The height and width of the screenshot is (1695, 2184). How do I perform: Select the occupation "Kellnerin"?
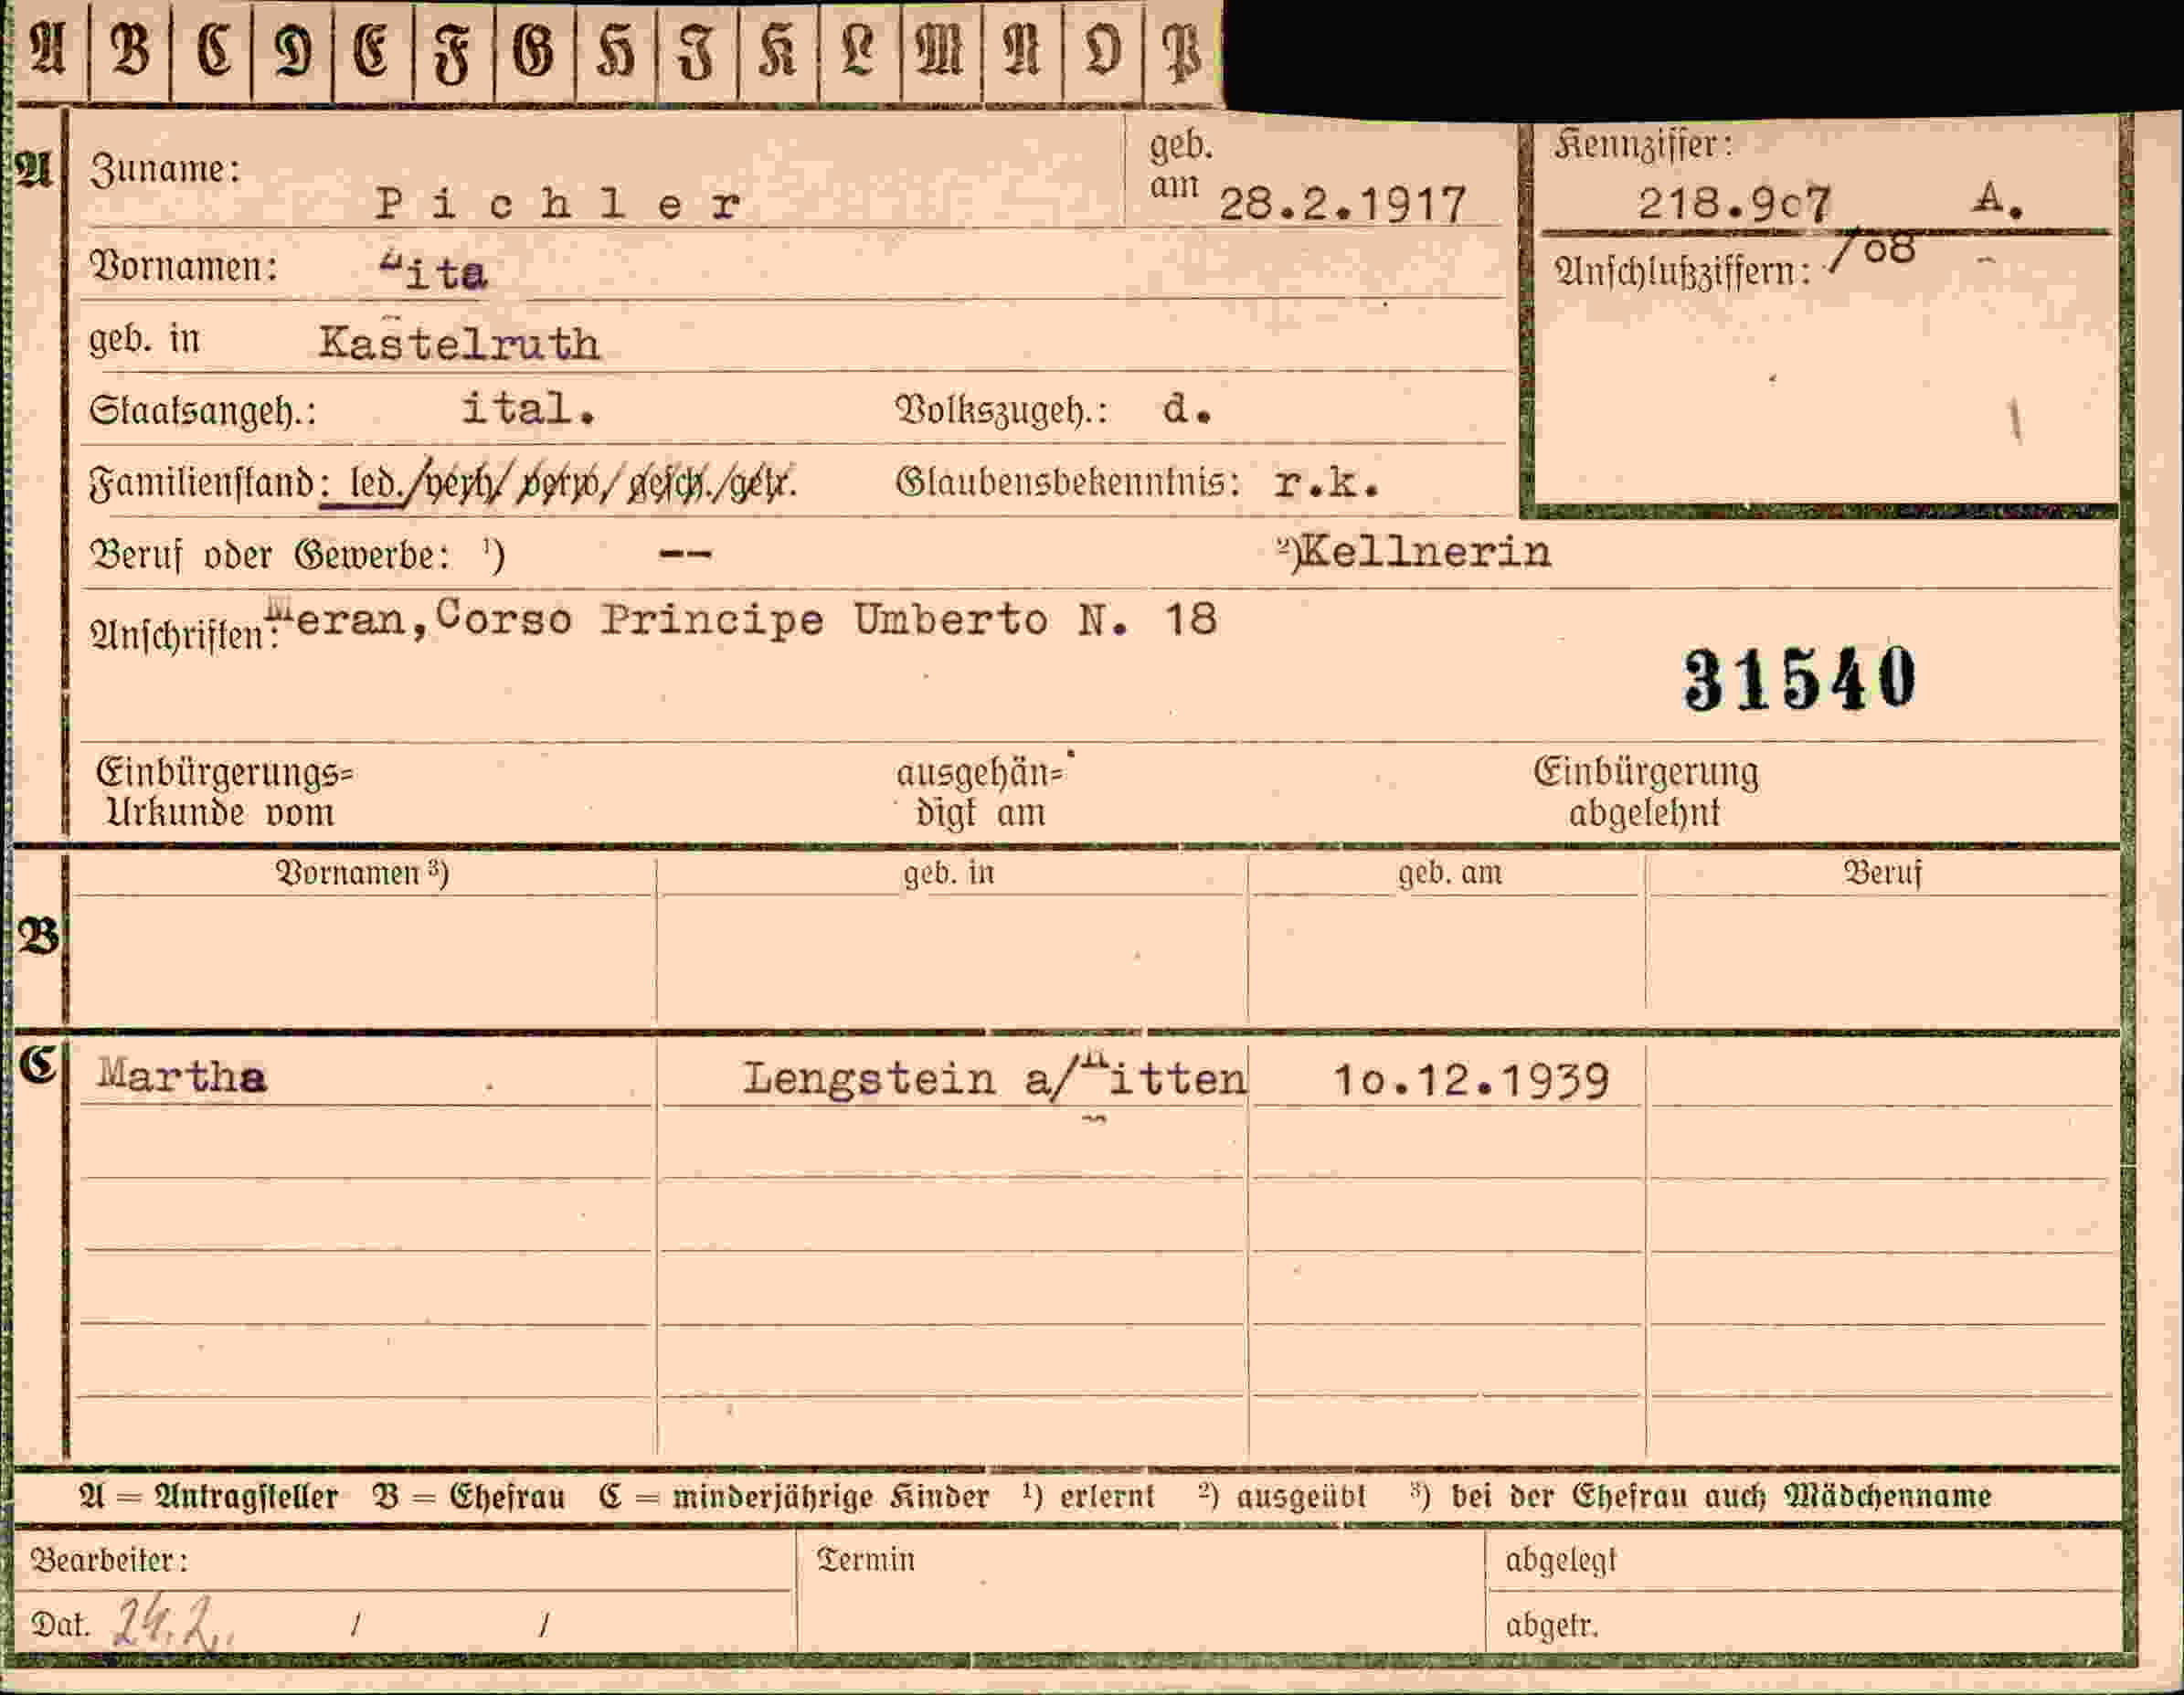pyautogui.click(x=1425, y=552)
